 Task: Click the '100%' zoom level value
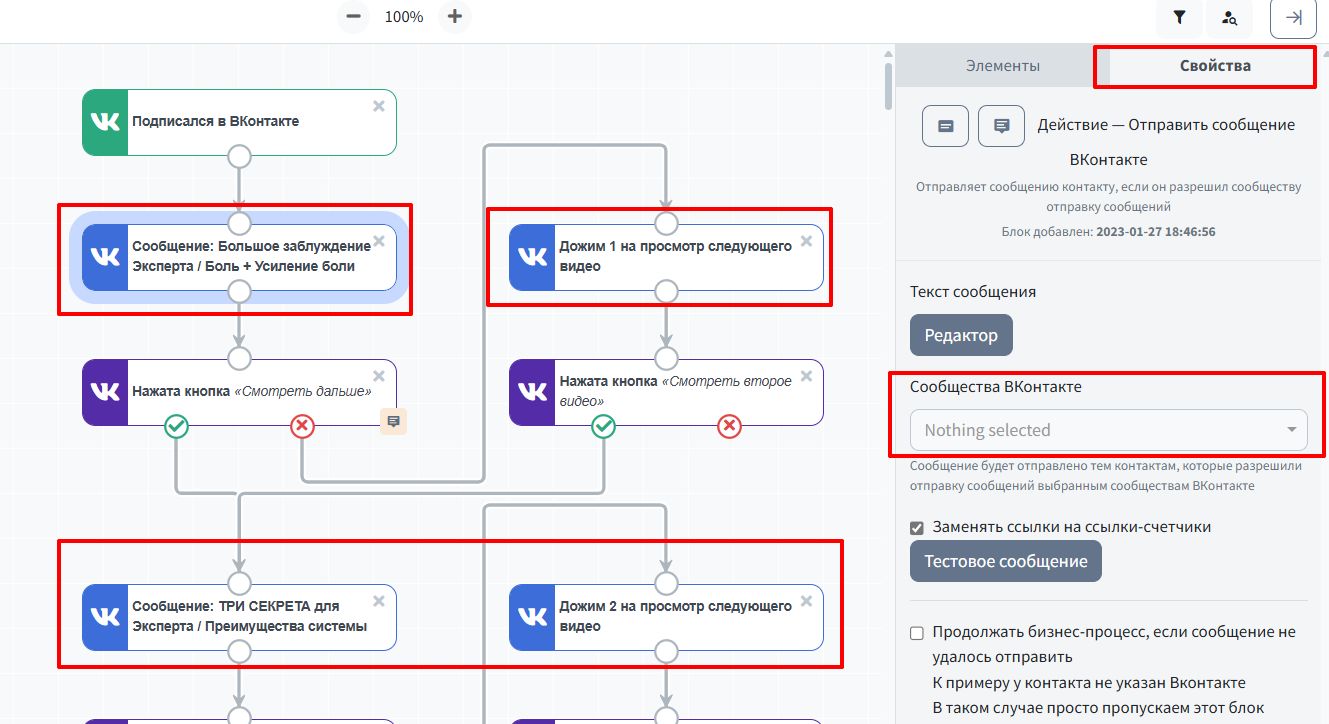pyautogui.click(x=404, y=17)
